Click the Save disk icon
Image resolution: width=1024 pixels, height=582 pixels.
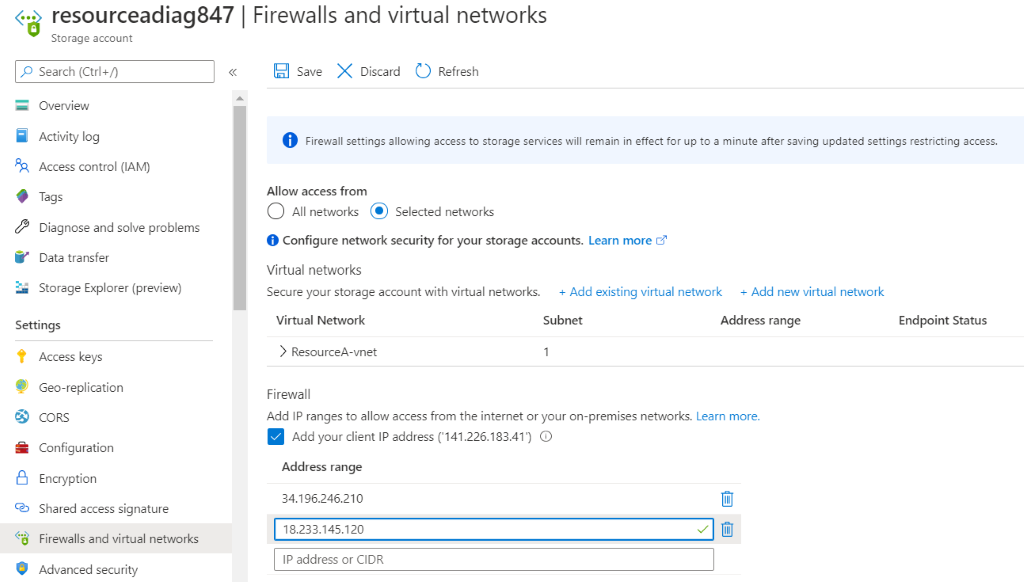click(x=281, y=71)
